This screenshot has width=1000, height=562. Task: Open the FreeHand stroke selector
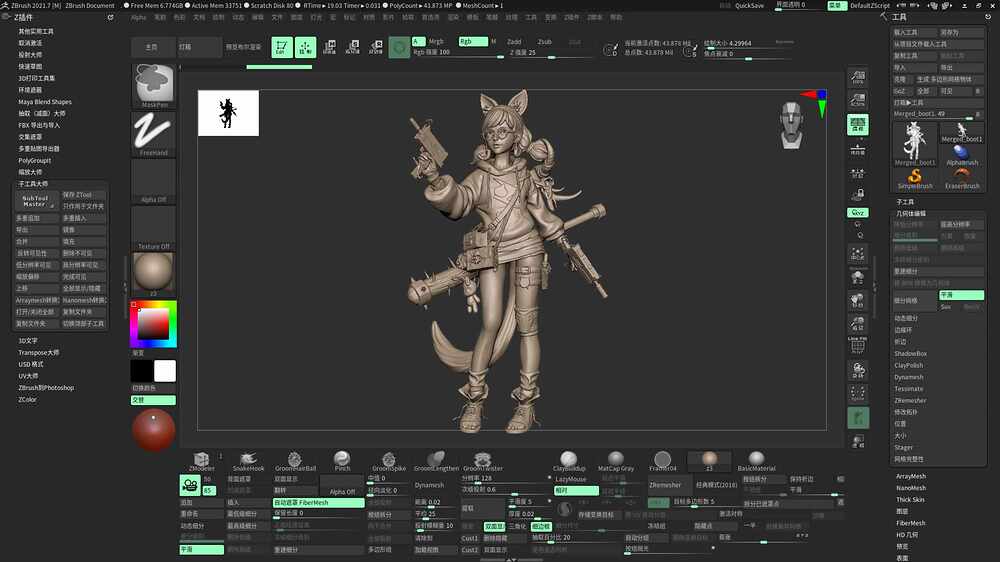pos(154,134)
